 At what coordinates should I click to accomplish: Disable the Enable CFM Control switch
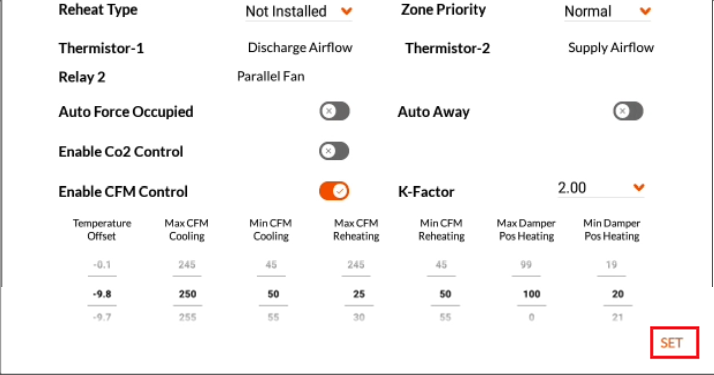[334, 191]
